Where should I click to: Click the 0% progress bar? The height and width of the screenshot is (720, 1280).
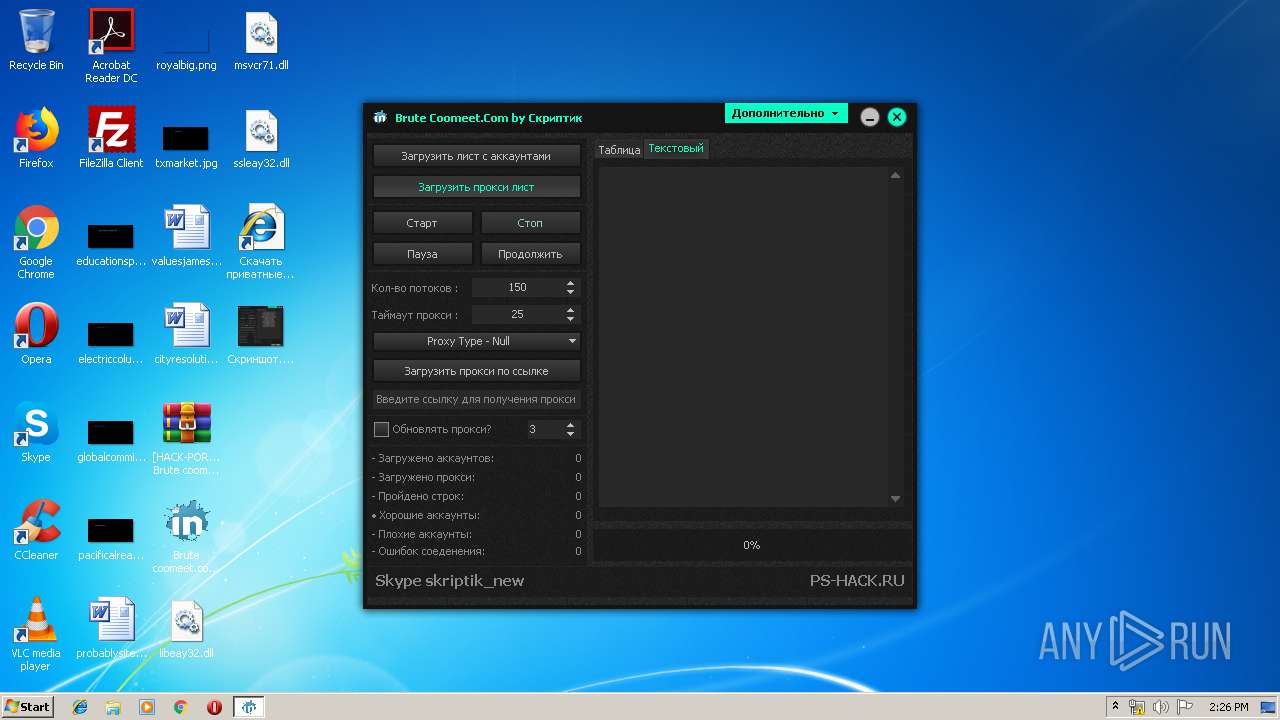click(x=752, y=545)
